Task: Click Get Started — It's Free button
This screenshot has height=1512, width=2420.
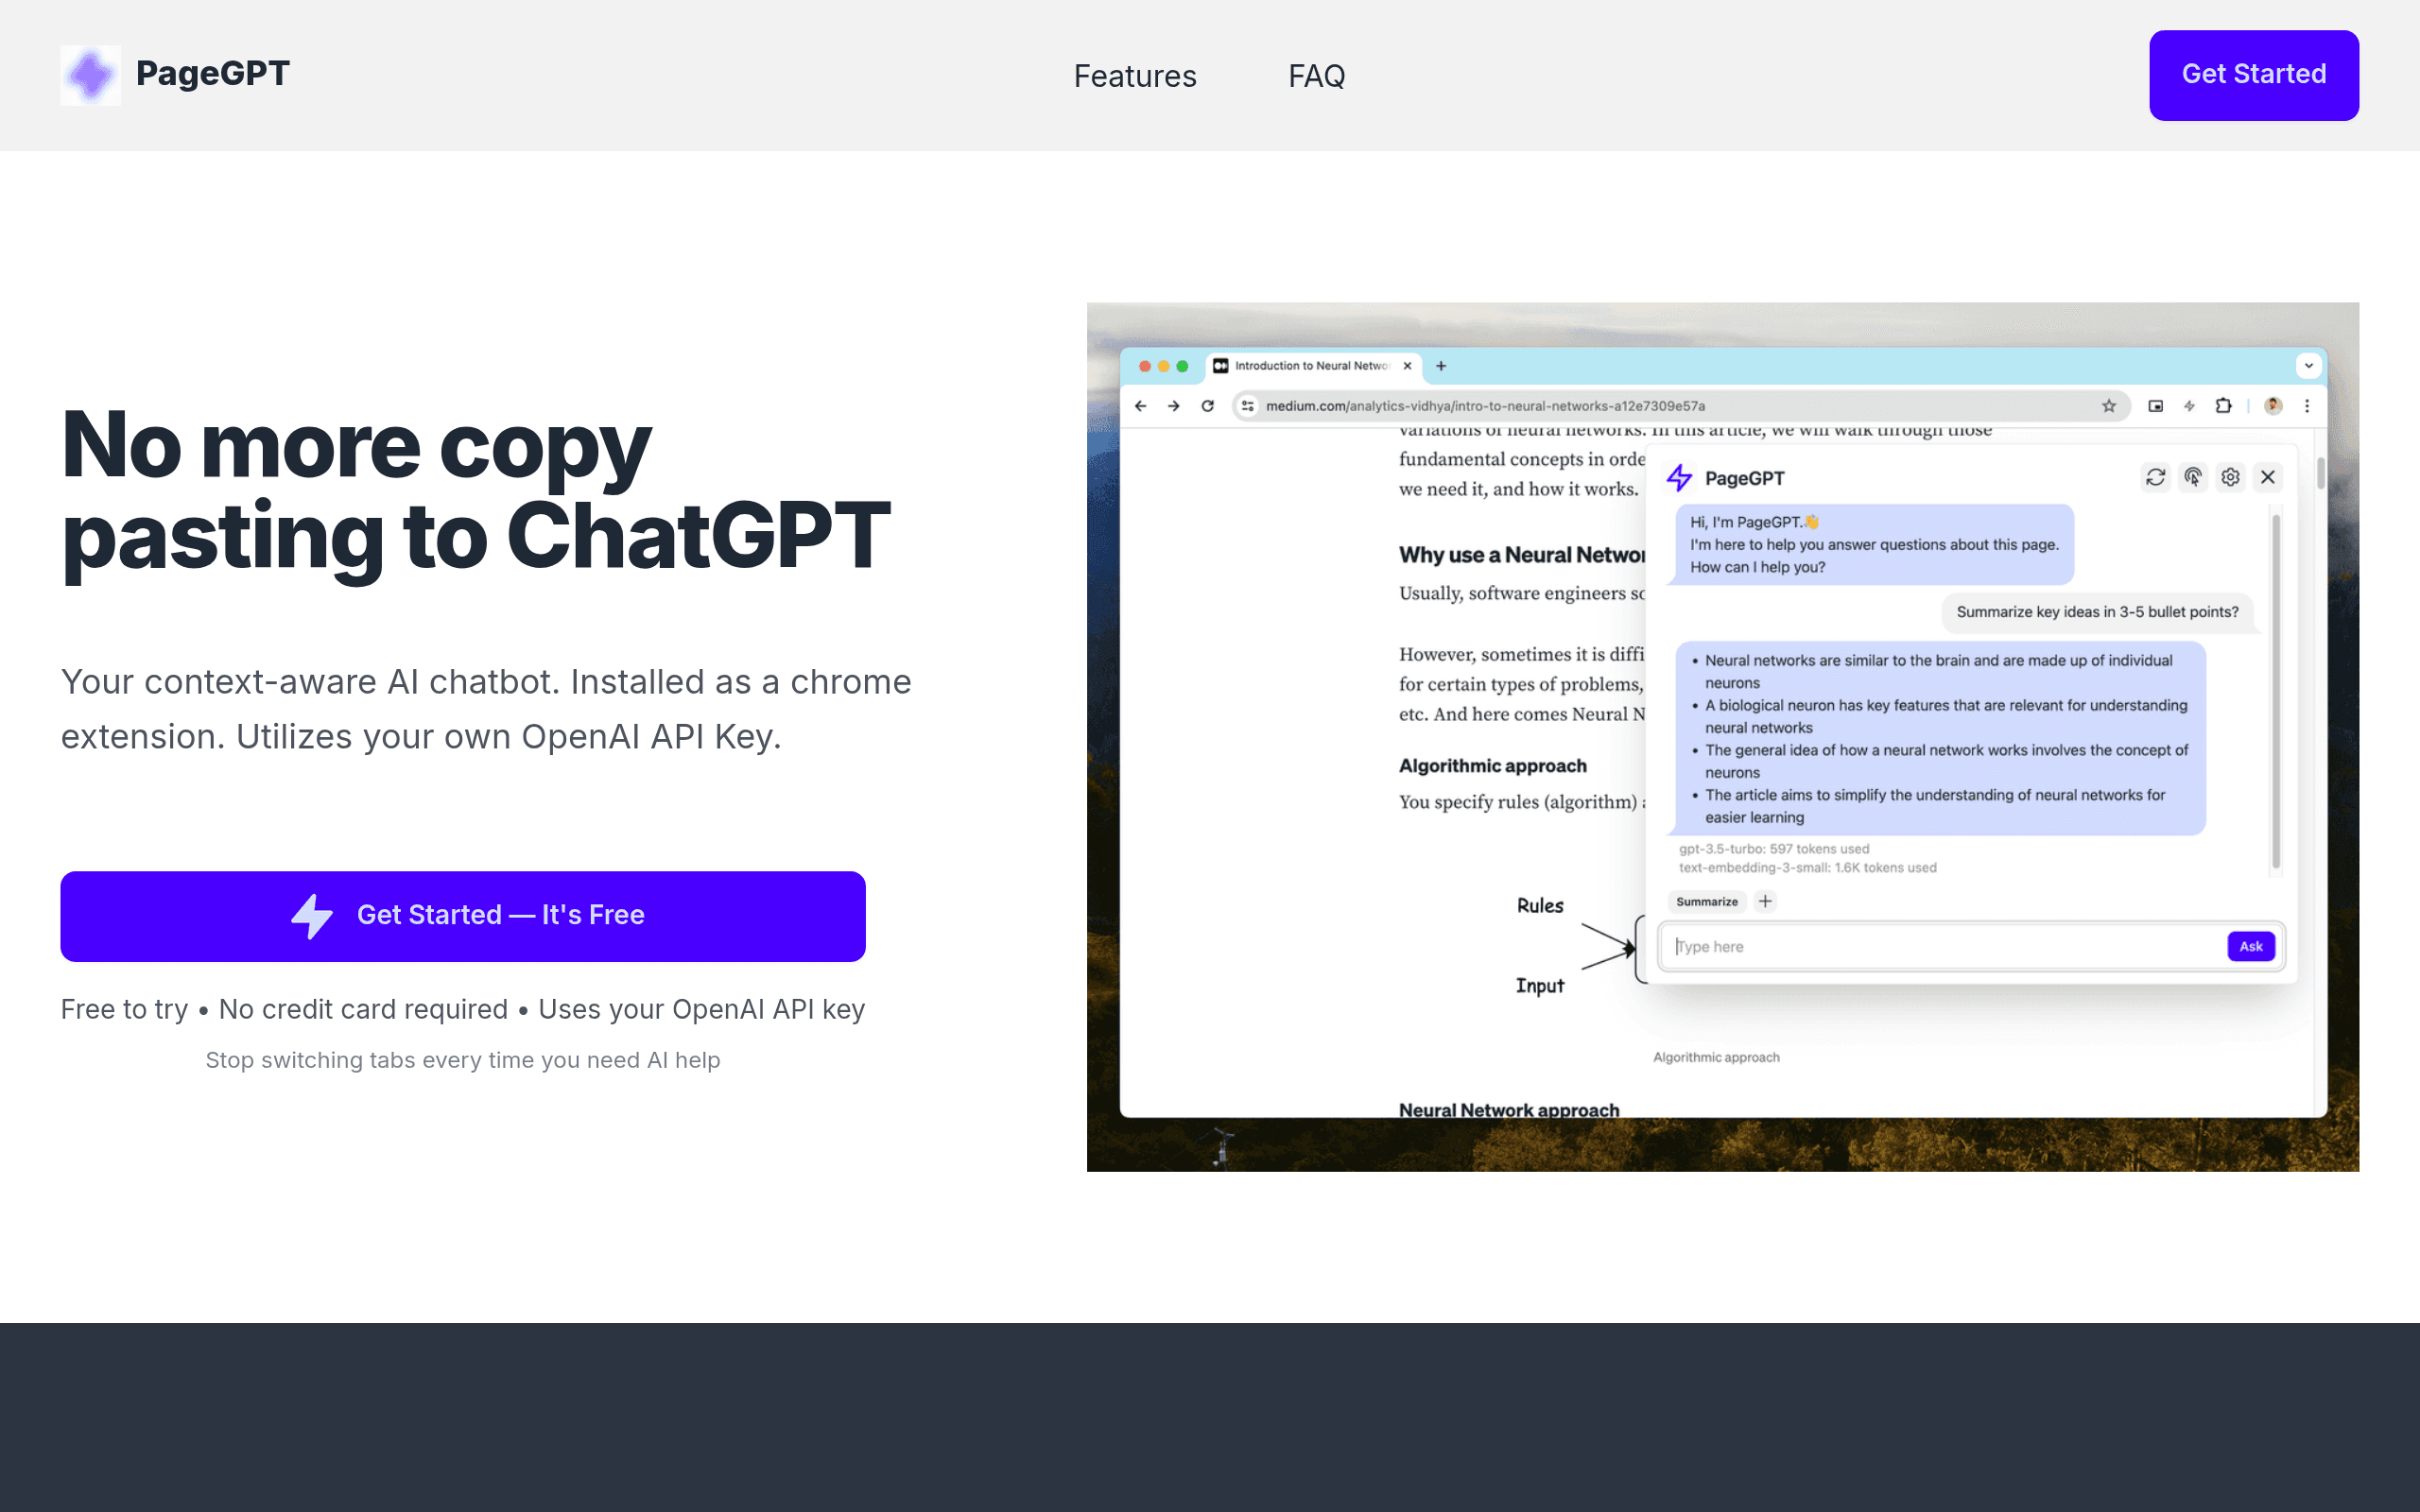Action: tap(463, 916)
